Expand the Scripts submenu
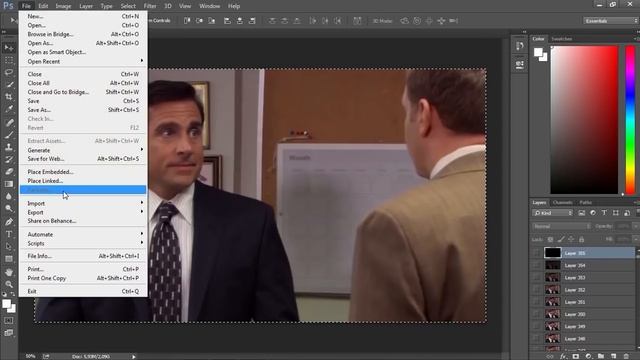The width and height of the screenshot is (640, 360). click(83, 243)
